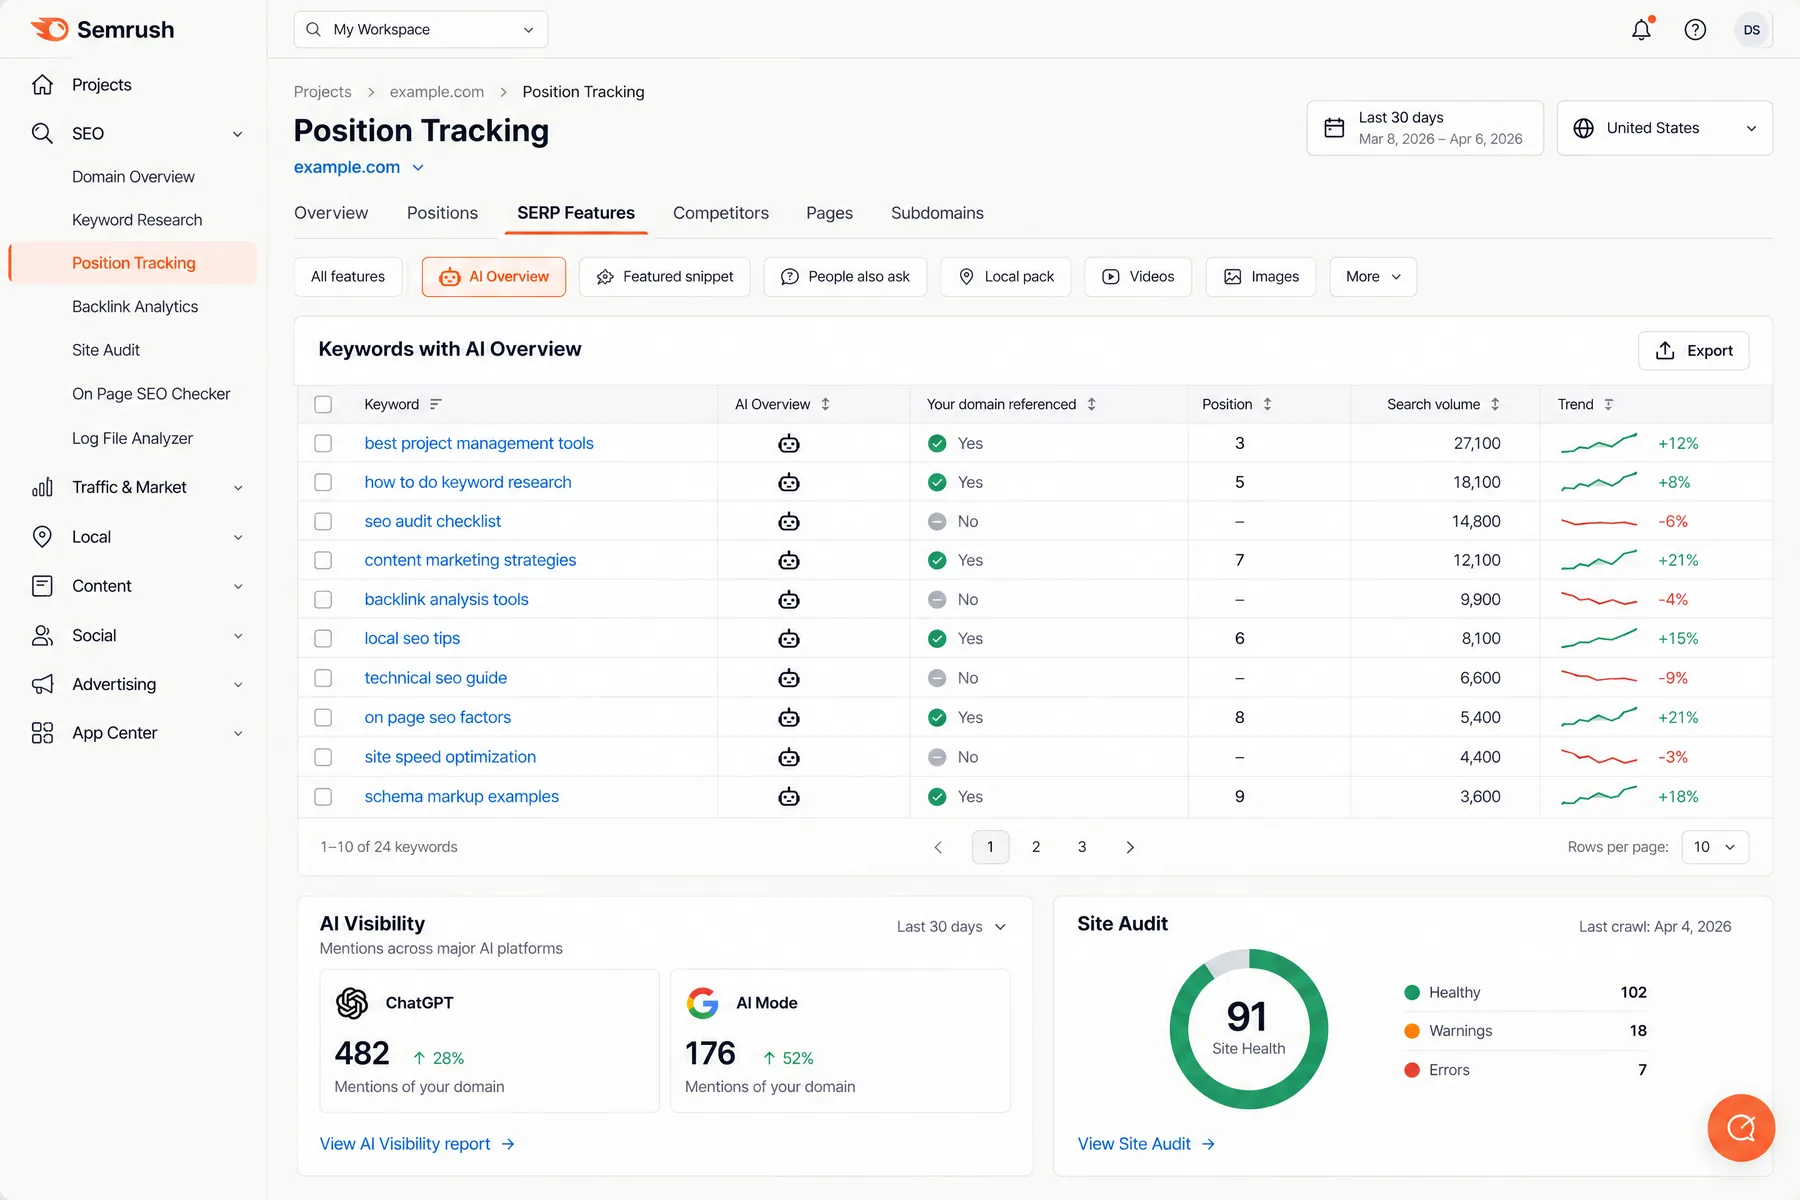Click the Site Health 91 donut chart
Screen dimensions: 1800x1200
click(x=1248, y=1028)
